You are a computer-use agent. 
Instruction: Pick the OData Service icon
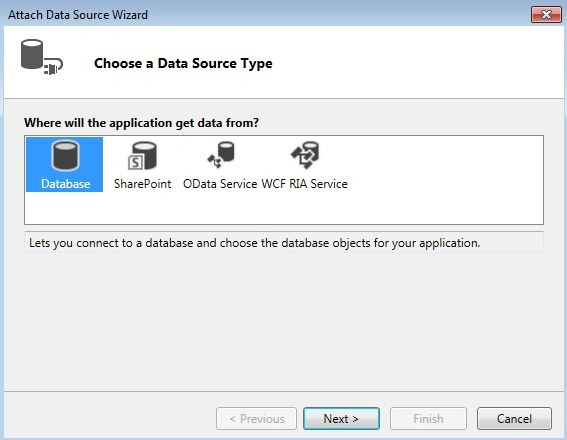[x=221, y=155]
